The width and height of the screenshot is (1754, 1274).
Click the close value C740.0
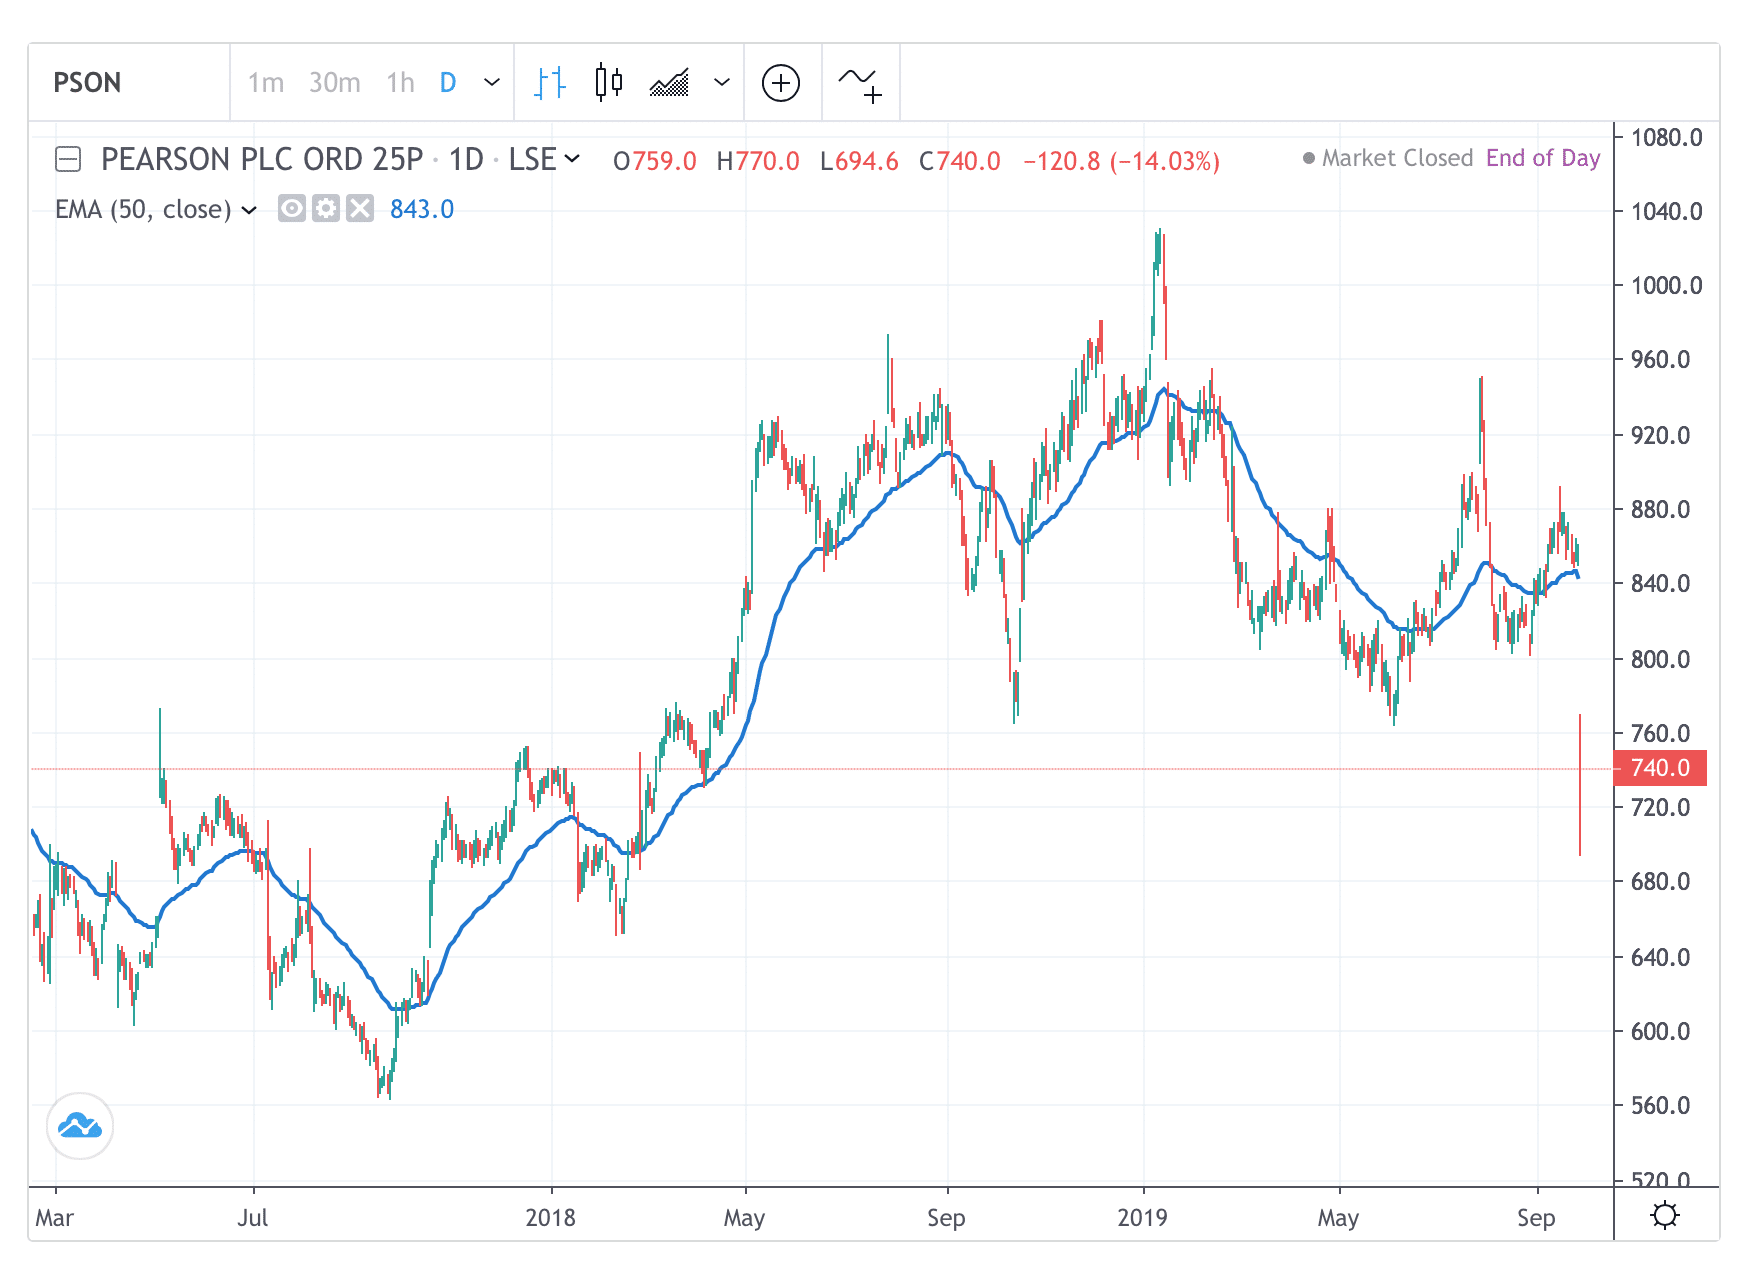click(960, 161)
